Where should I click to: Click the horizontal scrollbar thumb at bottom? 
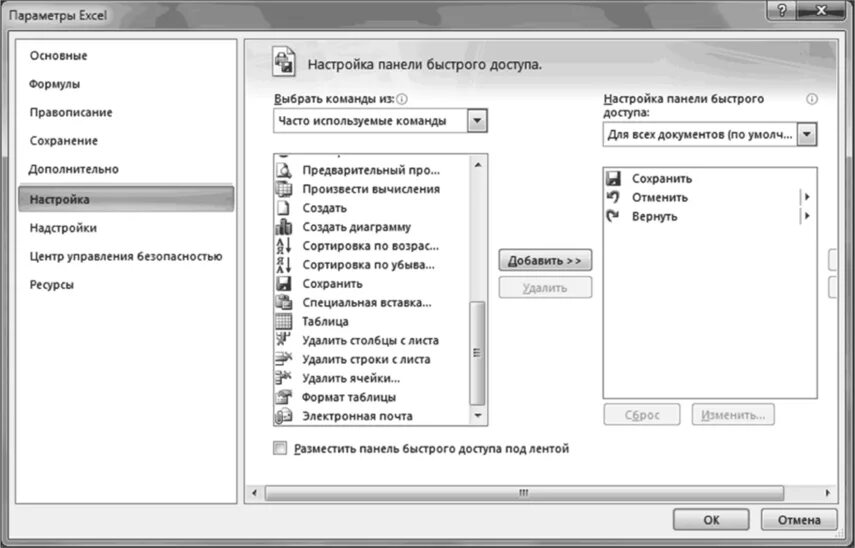point(524,493)
